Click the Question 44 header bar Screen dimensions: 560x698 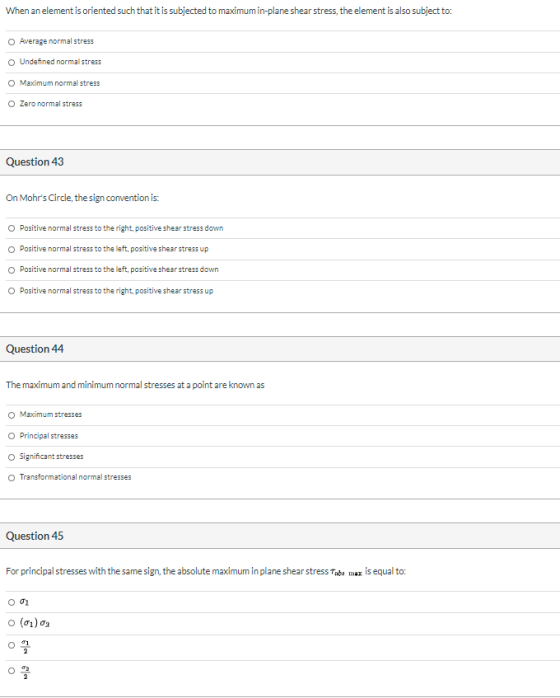tap(280, 349)
